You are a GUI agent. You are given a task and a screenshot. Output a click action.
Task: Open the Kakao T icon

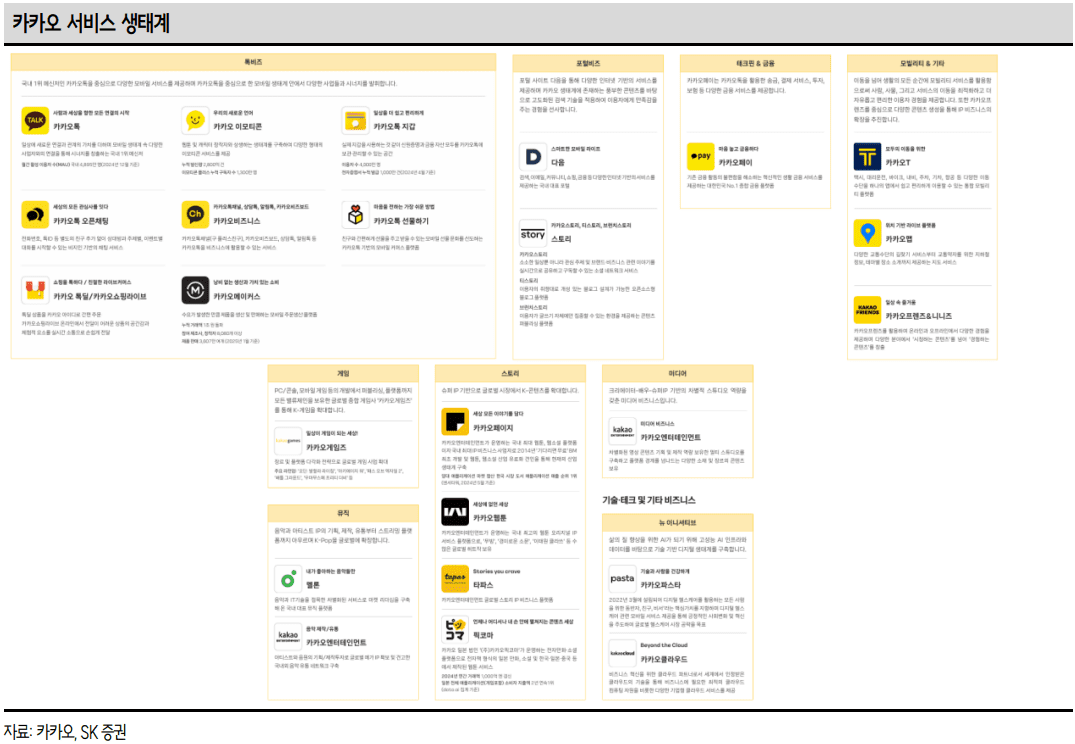tap(867, 155)
